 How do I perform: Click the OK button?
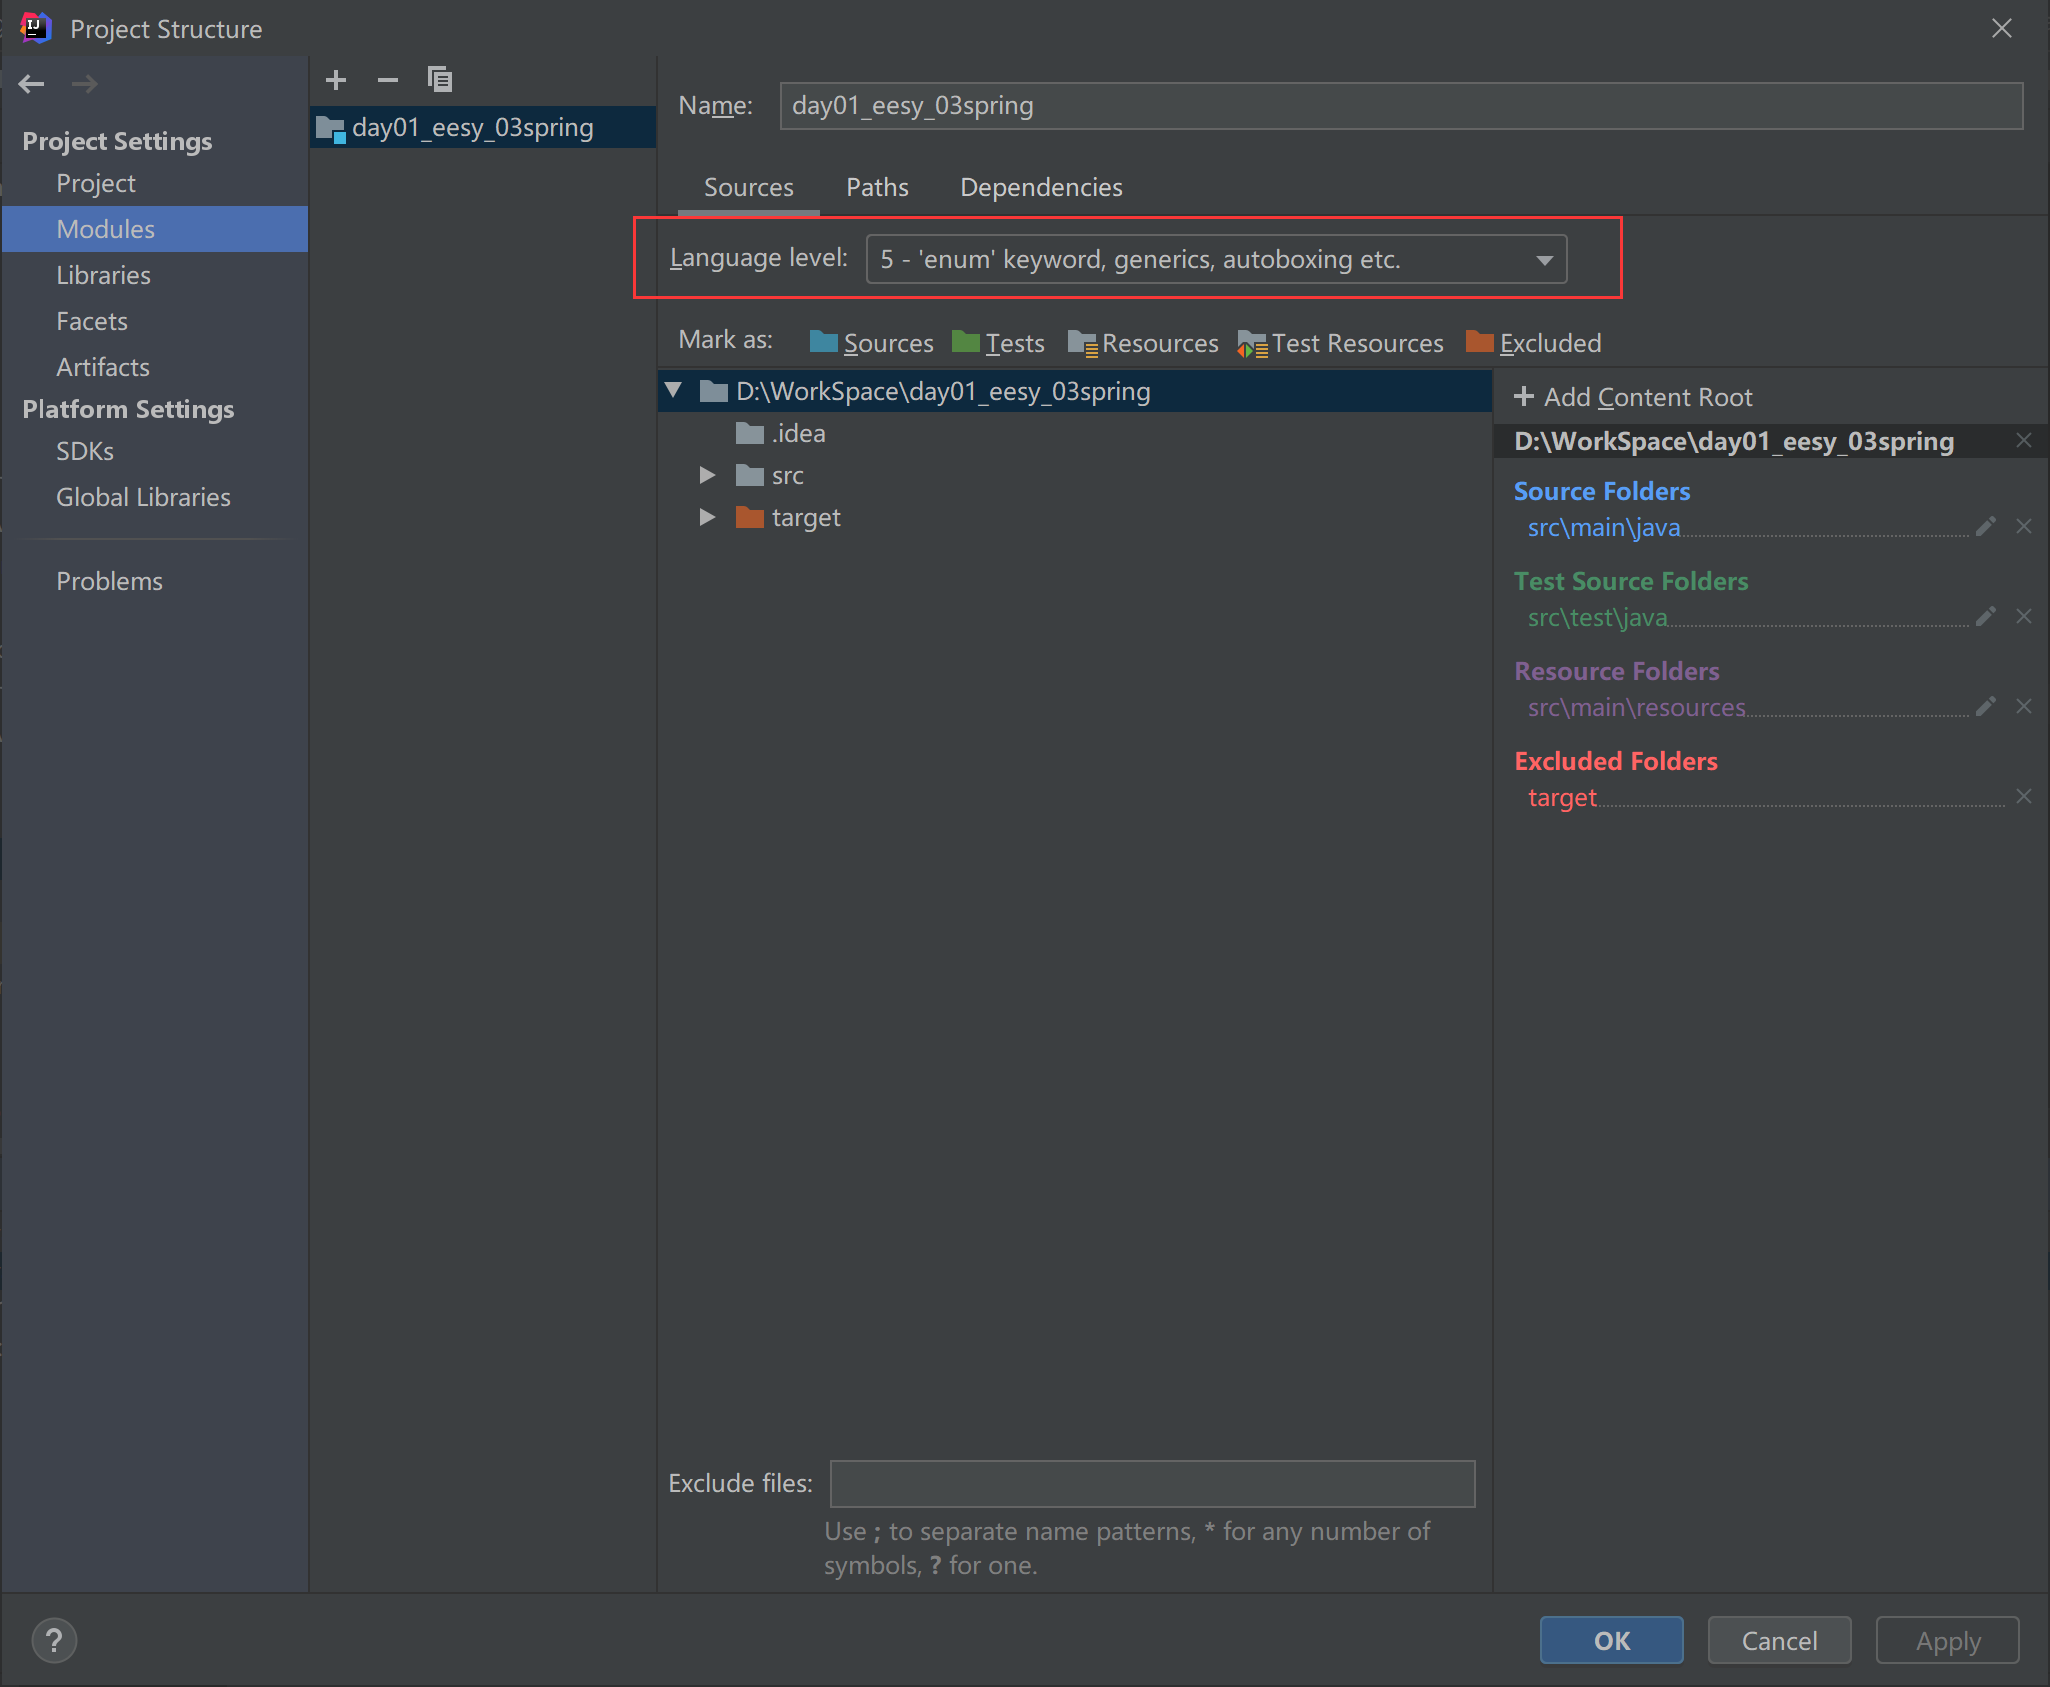(1611, 1640)
